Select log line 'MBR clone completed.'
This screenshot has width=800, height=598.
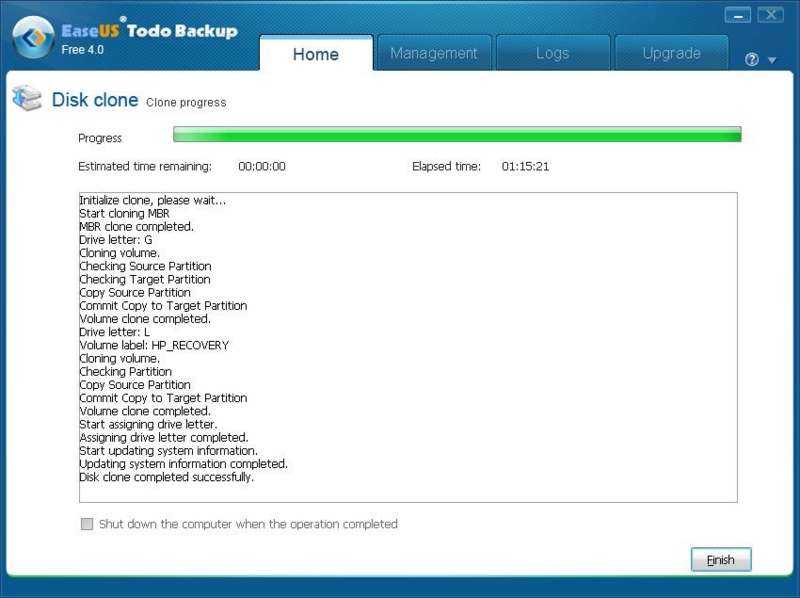(x=137, y=227)
